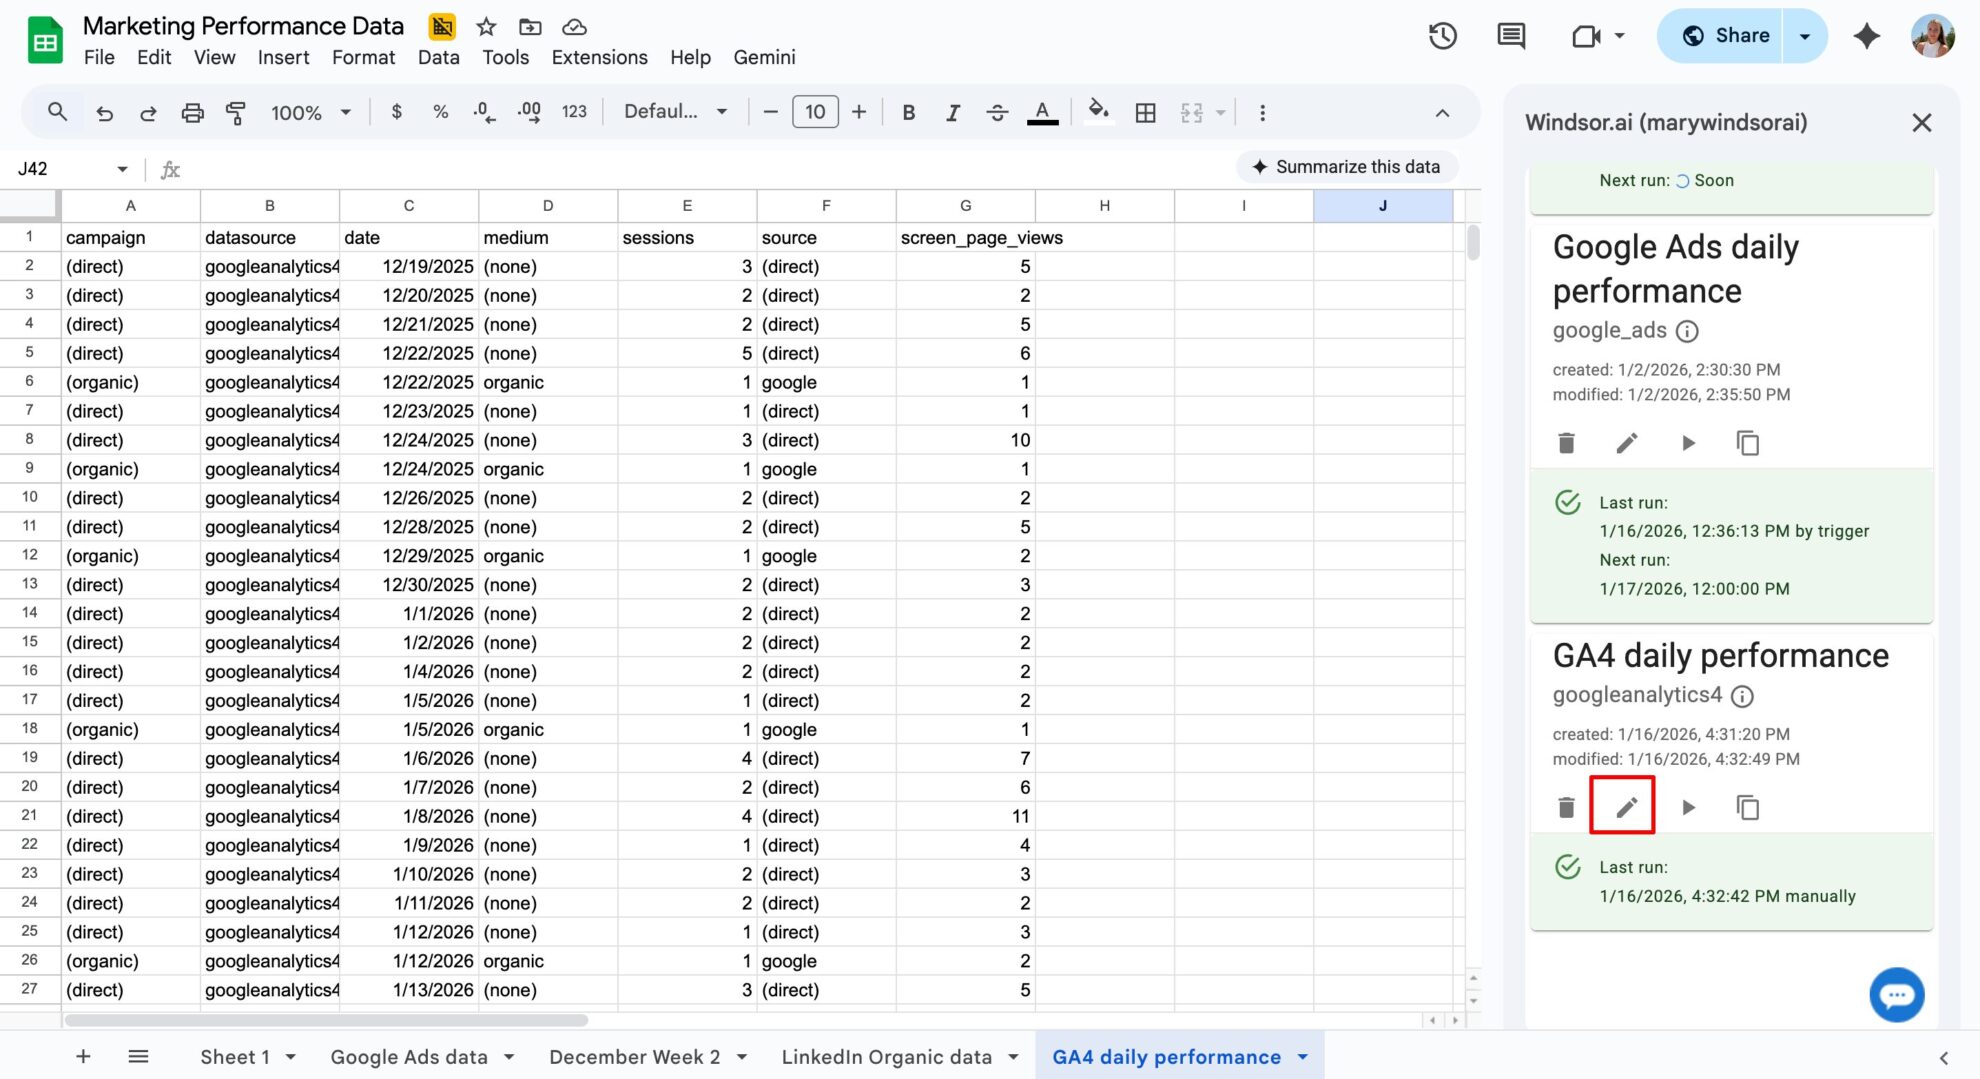Toggle bold formatting
The width and height of the screenshot is (1980, 1079).
tap(908, 113)
